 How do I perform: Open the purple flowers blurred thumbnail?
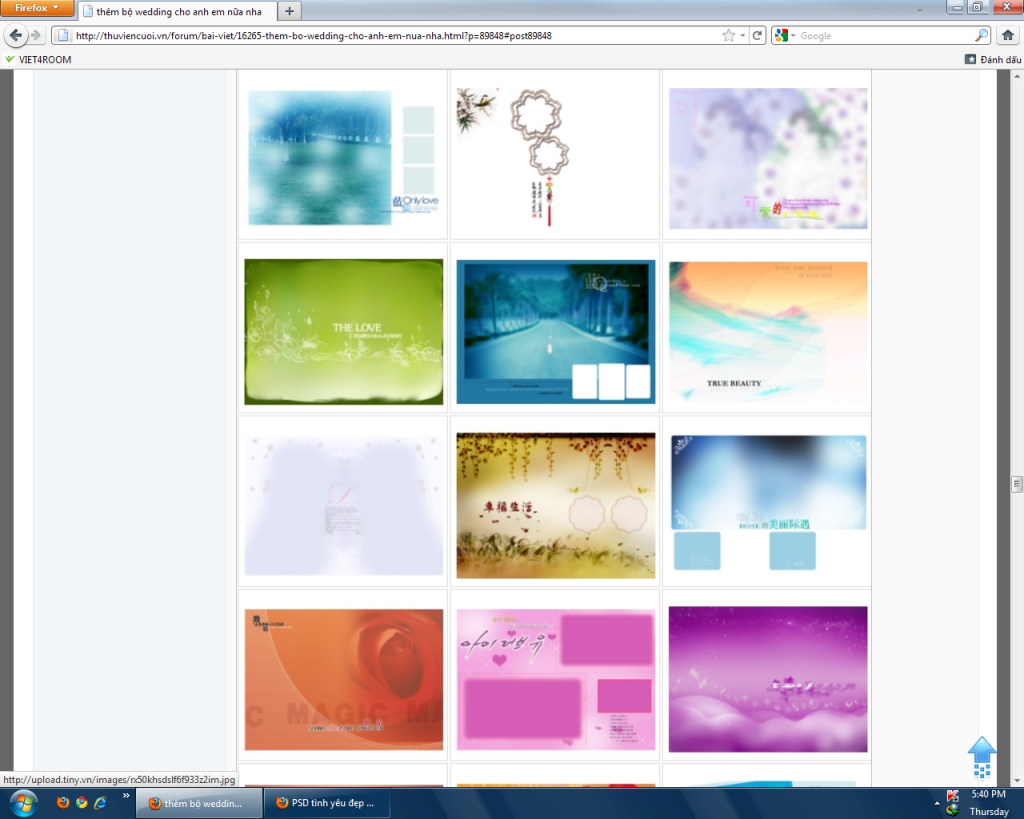point(768,159)
